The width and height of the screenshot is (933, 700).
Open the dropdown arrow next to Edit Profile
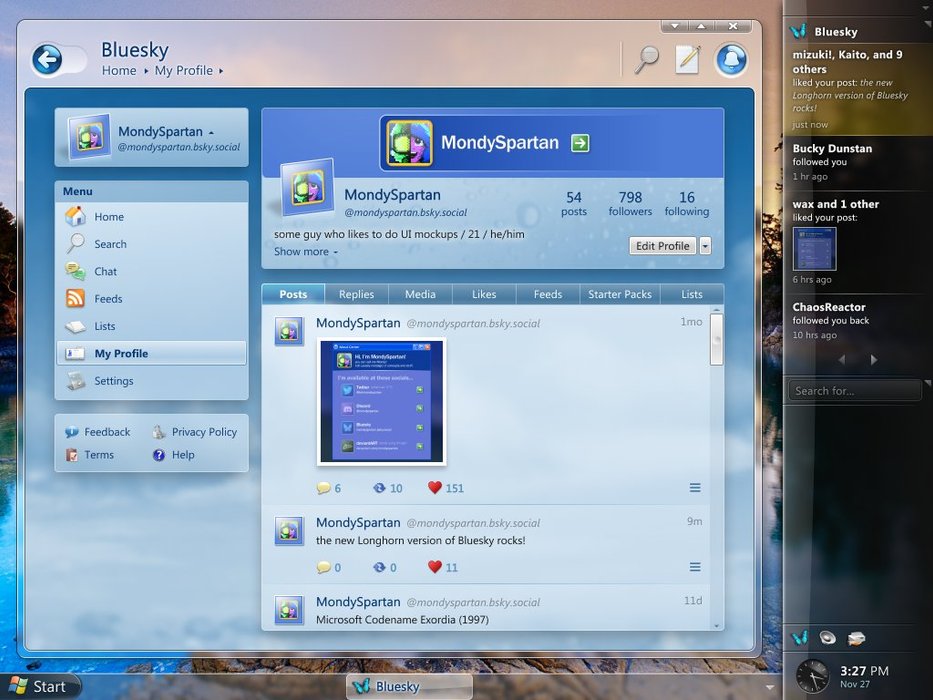[705, 246]
